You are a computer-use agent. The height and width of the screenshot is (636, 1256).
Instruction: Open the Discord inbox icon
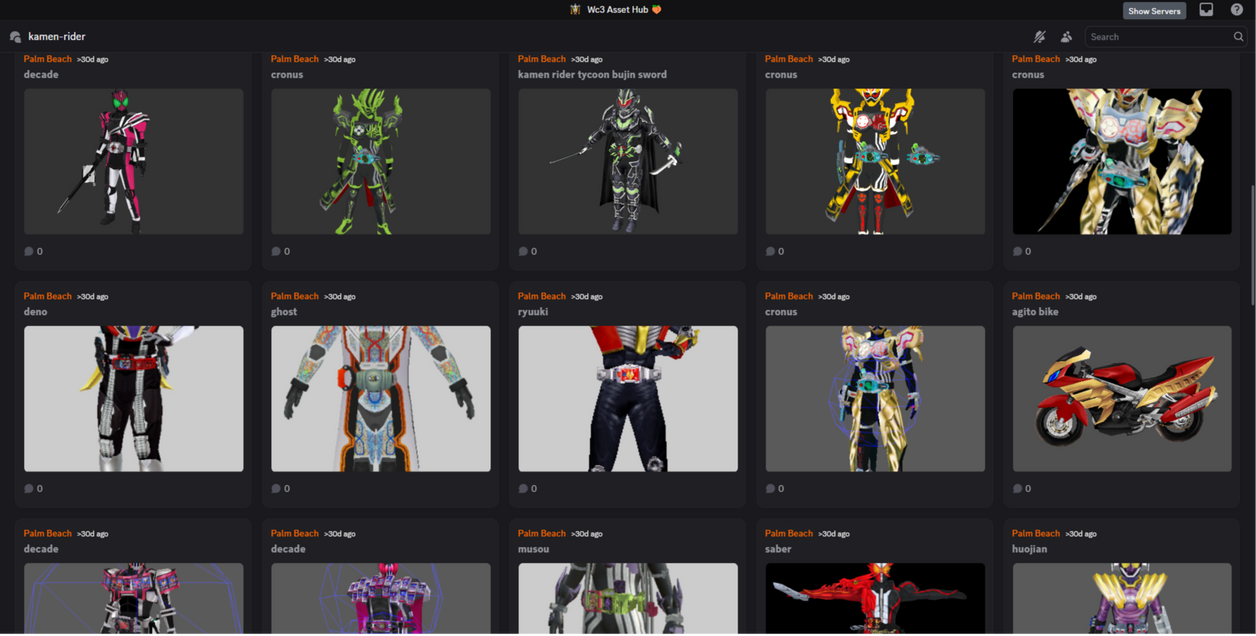[1206, 10]
